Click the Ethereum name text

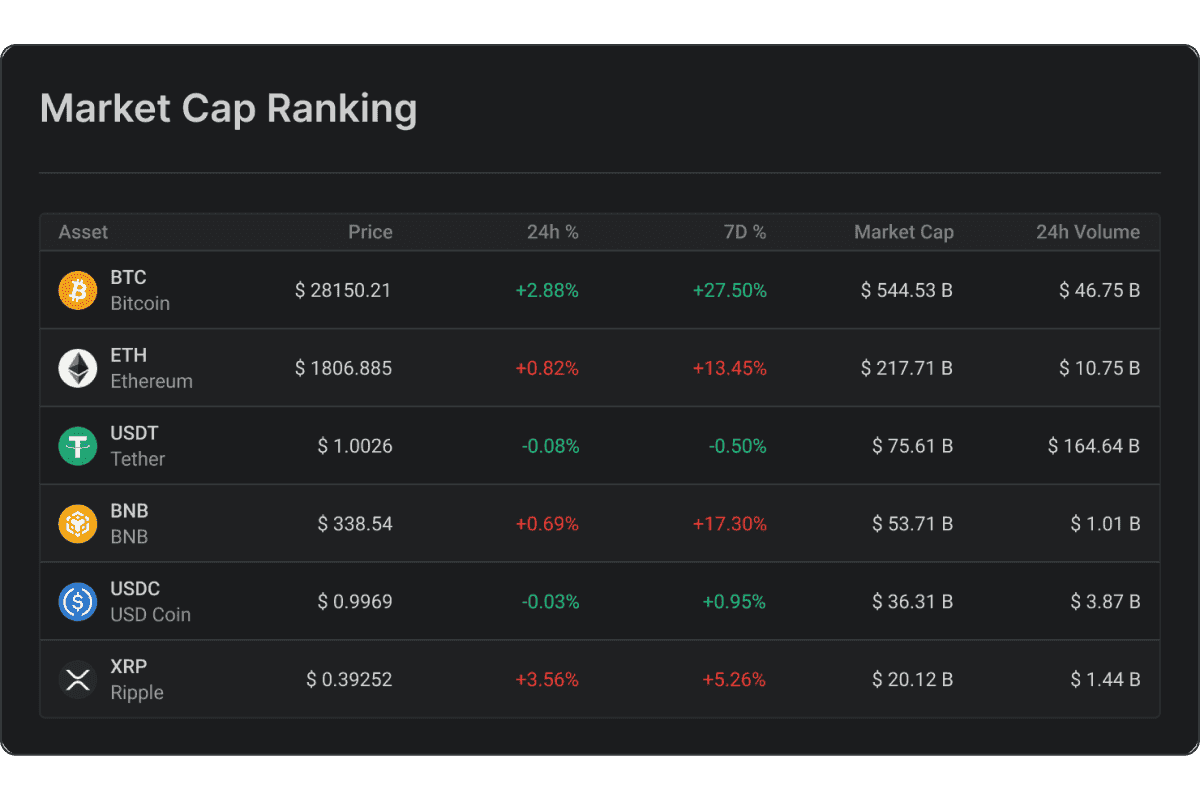click(151, 381)
